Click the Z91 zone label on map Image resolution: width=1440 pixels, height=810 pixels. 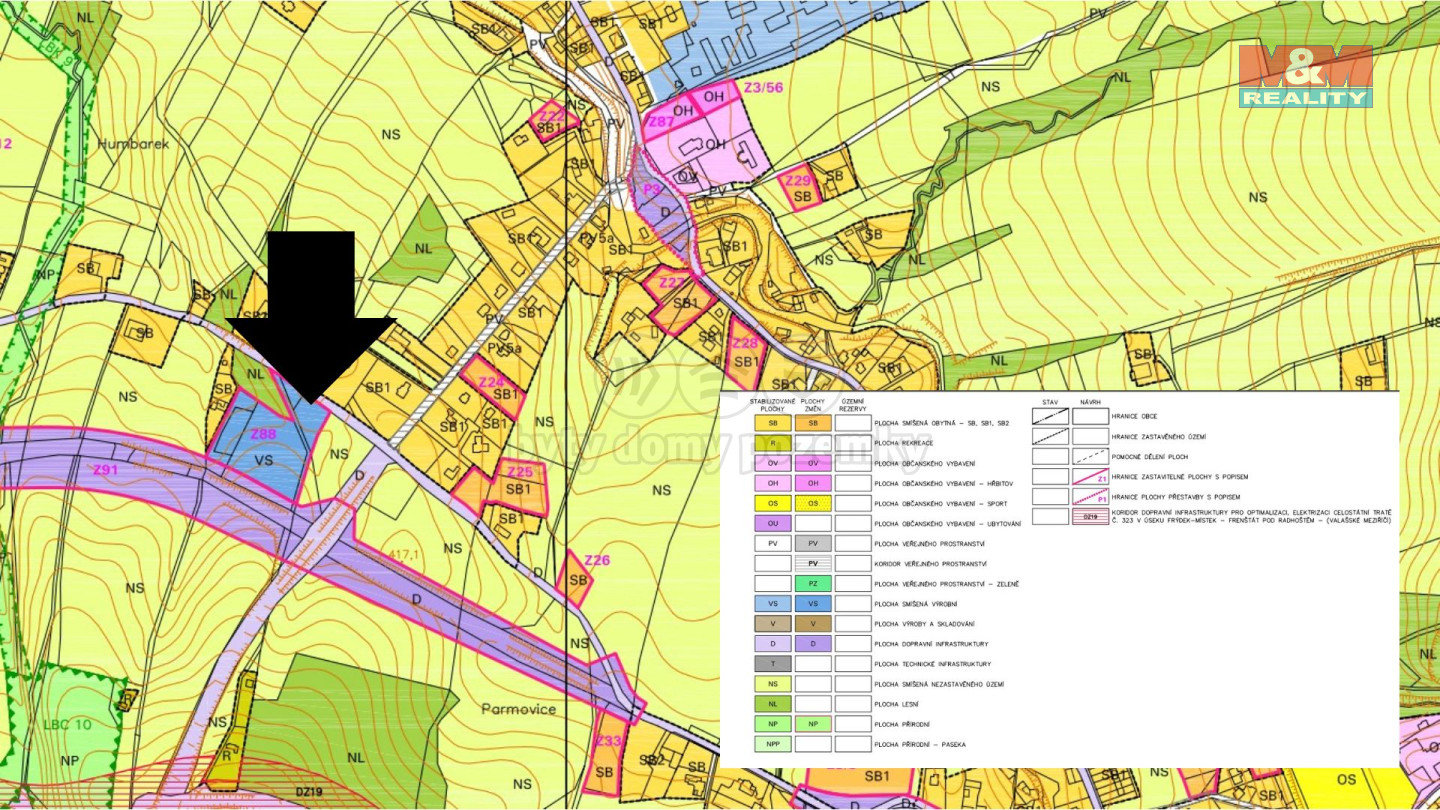click(x=105, y=469)
